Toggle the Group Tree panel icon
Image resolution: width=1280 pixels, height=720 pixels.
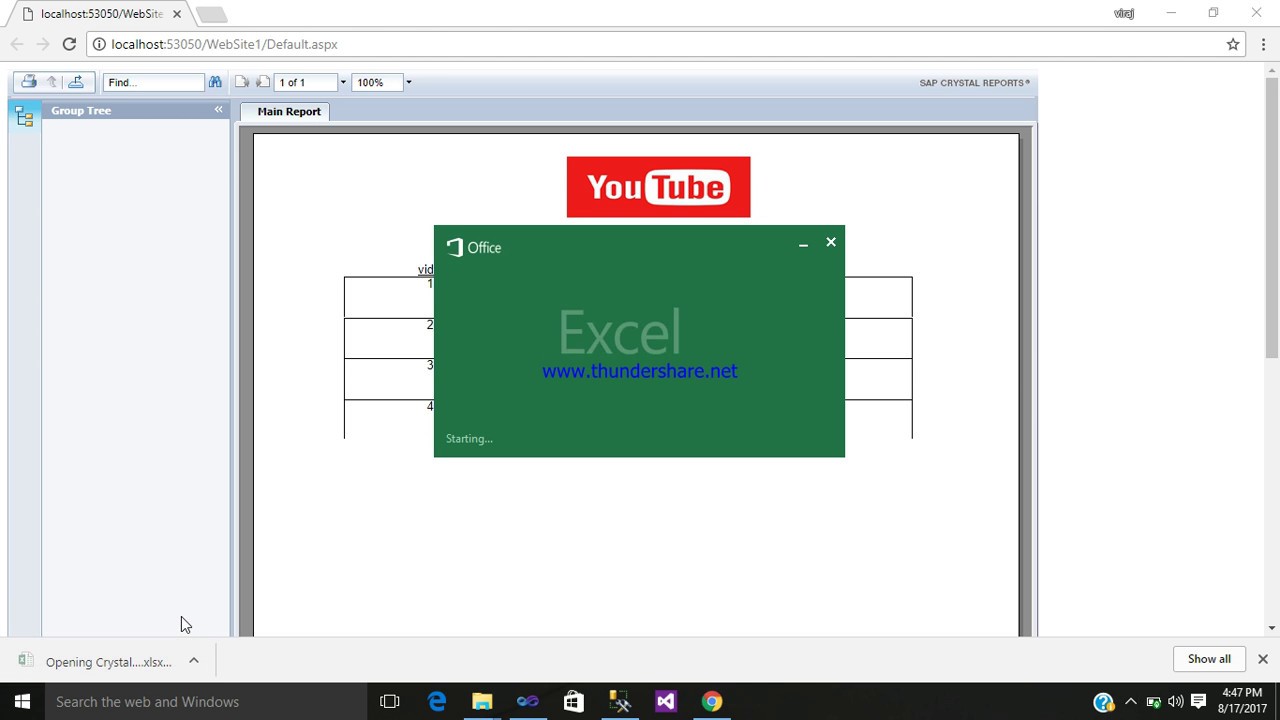25,117
